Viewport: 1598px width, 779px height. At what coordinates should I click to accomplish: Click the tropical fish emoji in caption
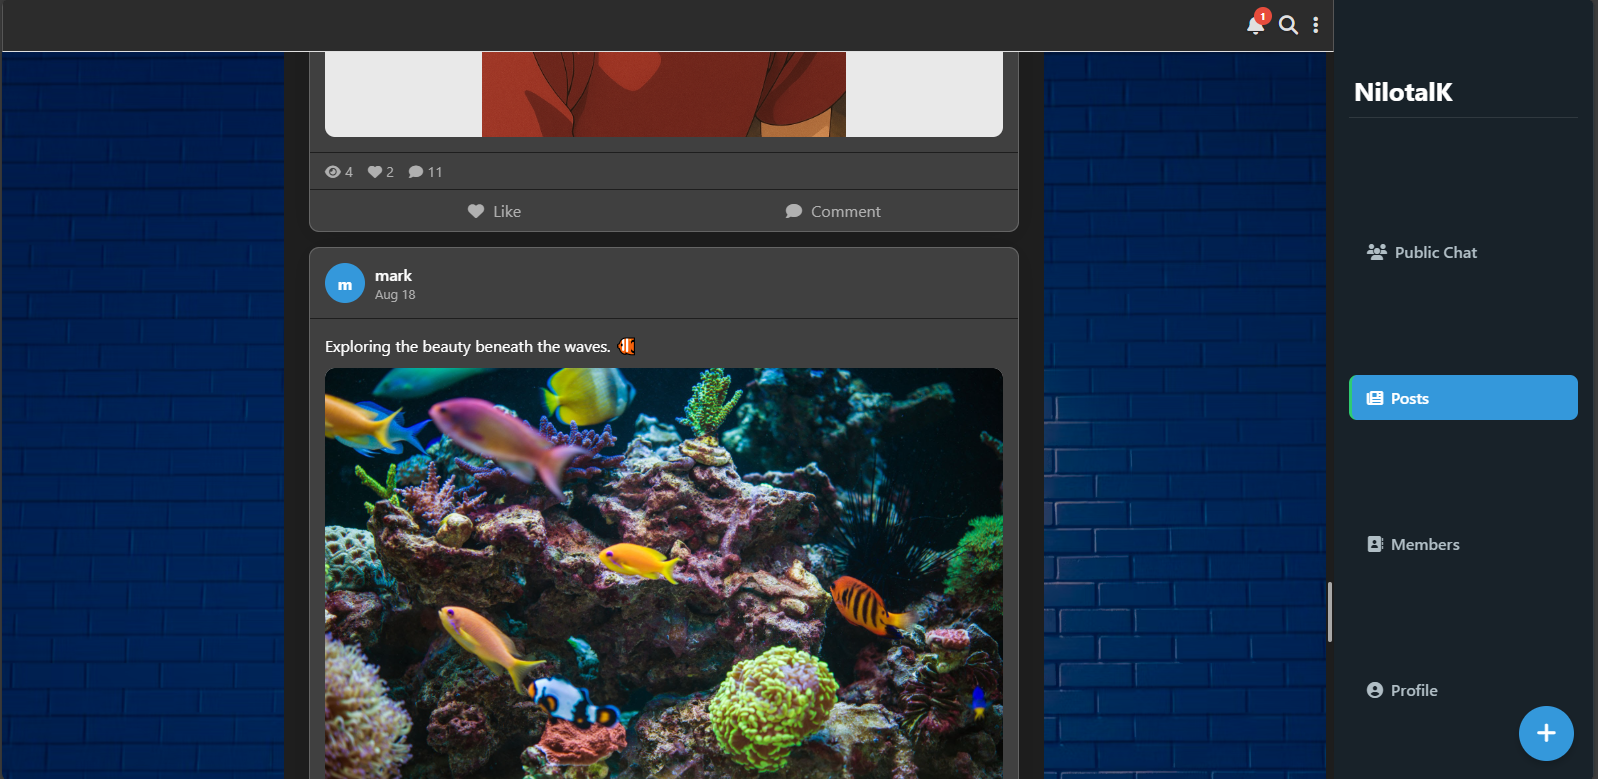(627, 346)
